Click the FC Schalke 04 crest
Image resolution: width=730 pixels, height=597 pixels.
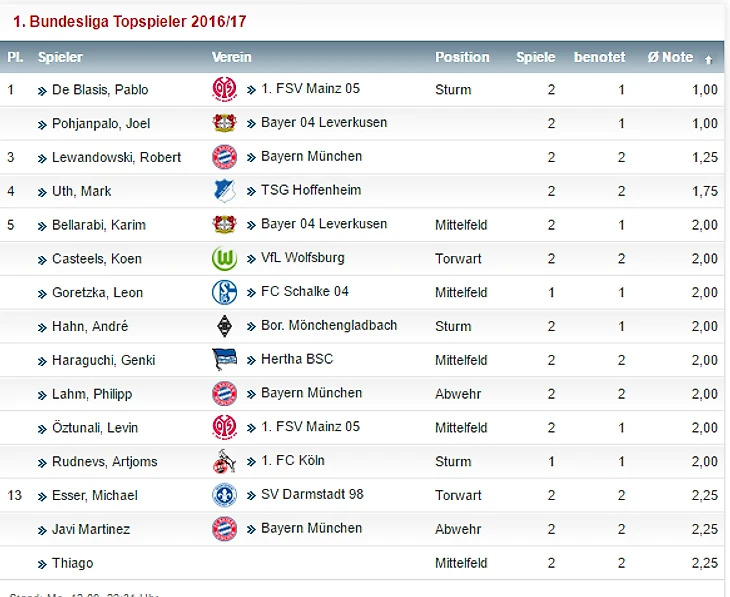[224, 292]
